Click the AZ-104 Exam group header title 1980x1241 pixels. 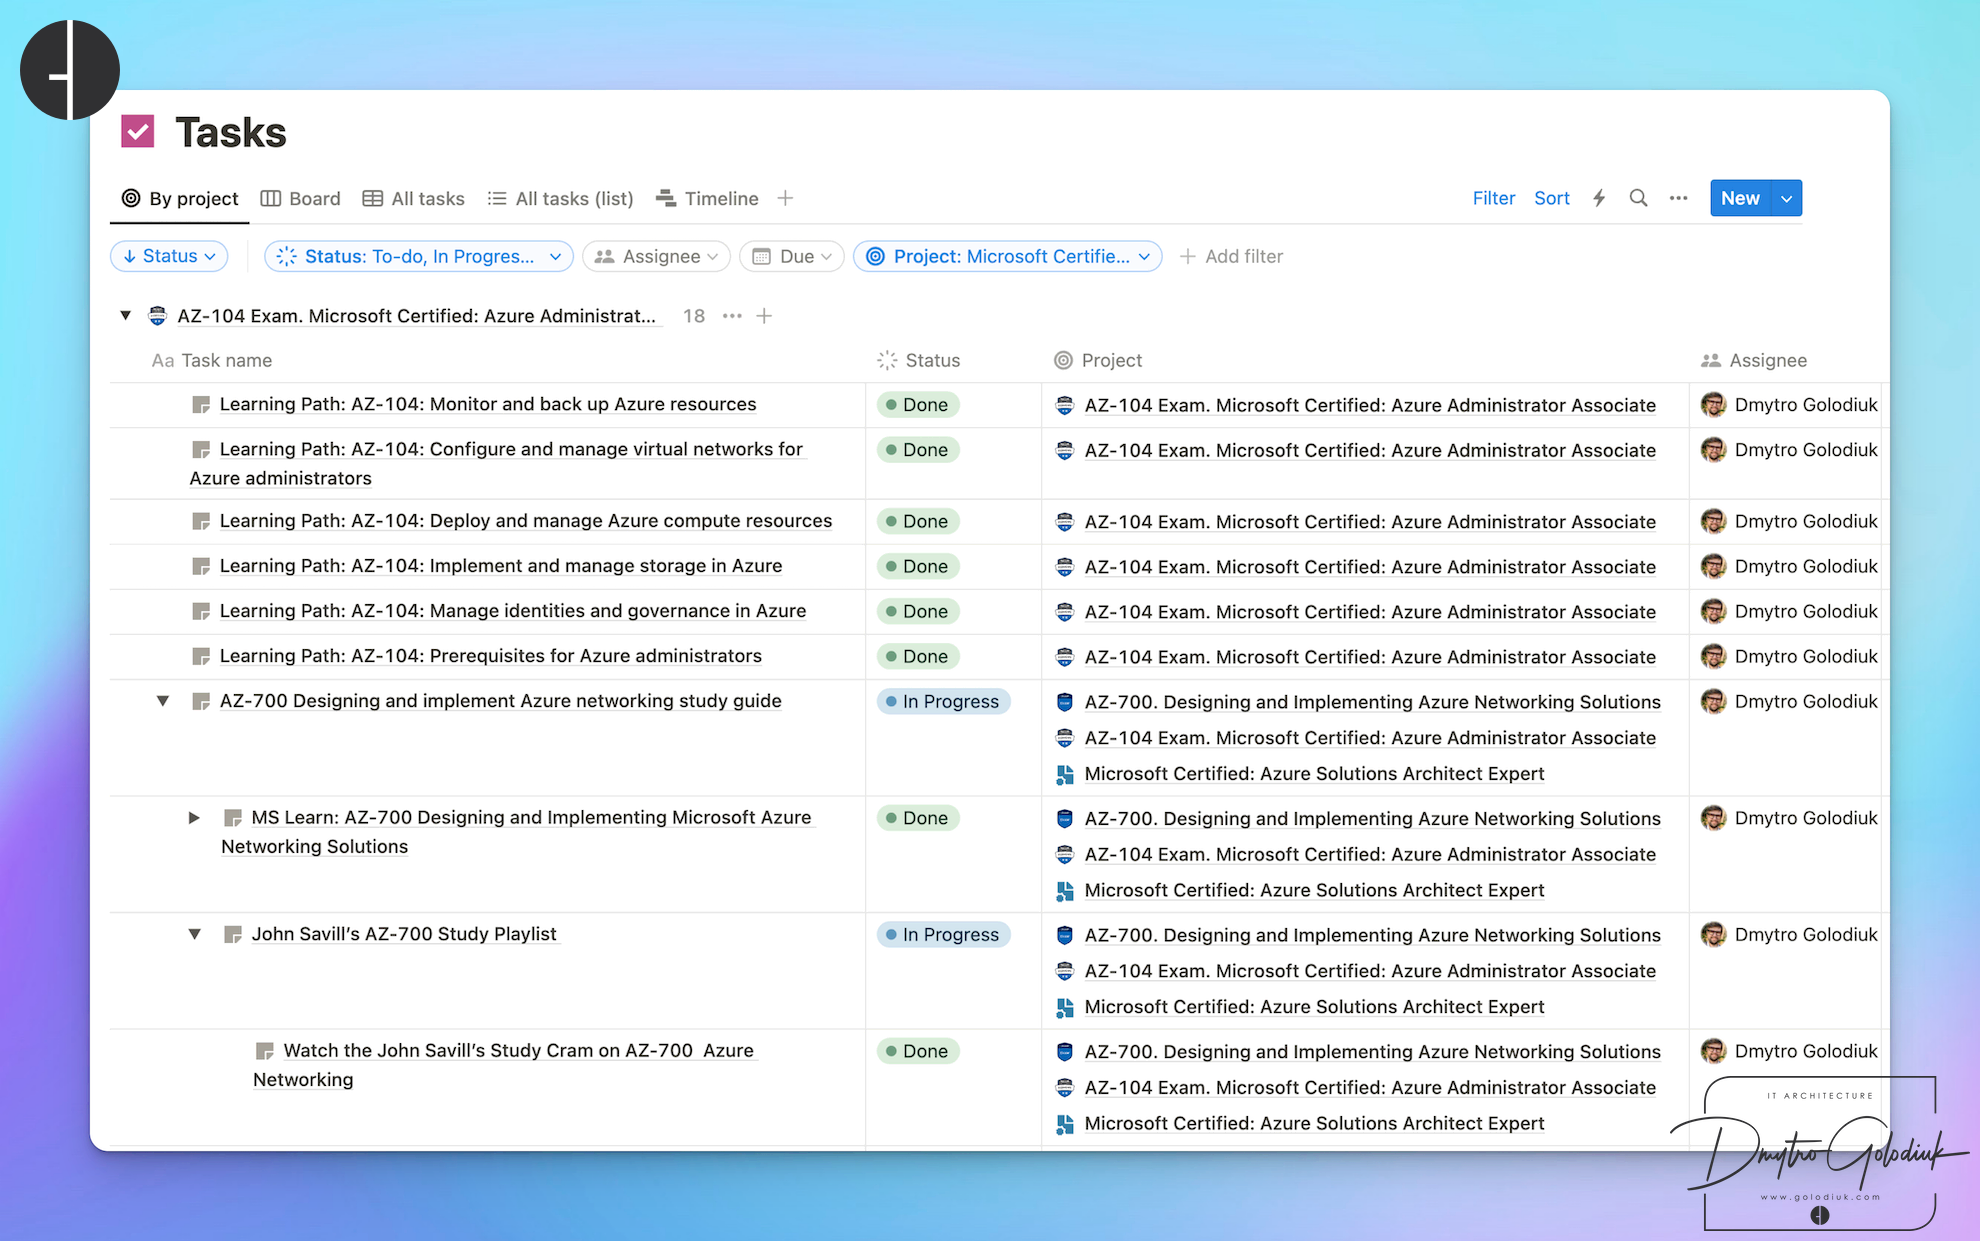point(417,316)
